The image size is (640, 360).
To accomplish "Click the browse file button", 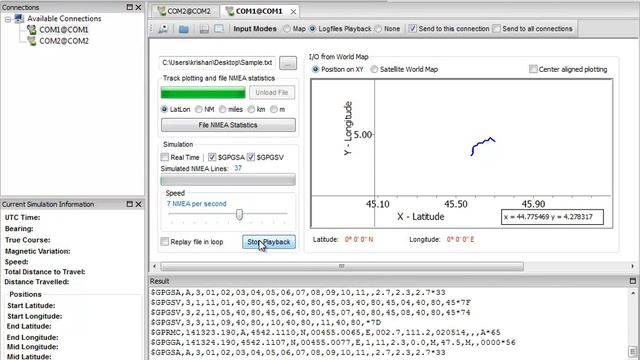I will pos(288,63).
